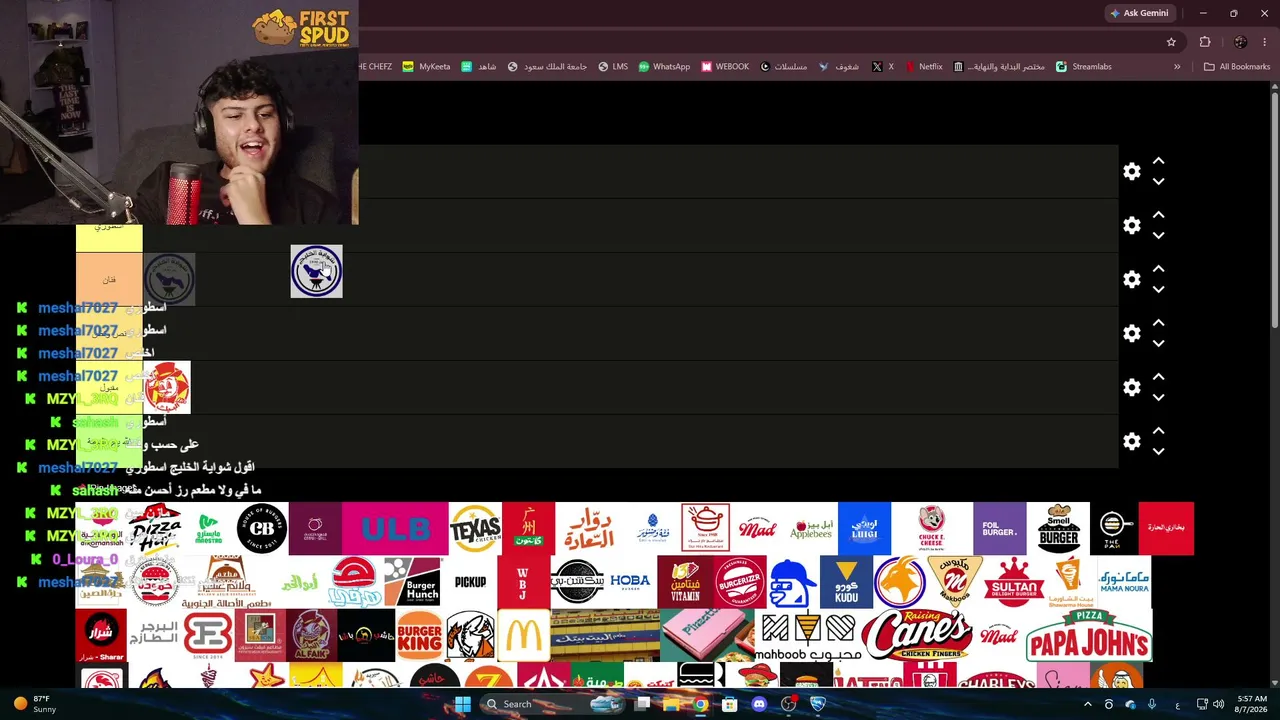Open settings gear for the sixth tier row
The image size is (1280, 720).
[x=1132, y=442]
